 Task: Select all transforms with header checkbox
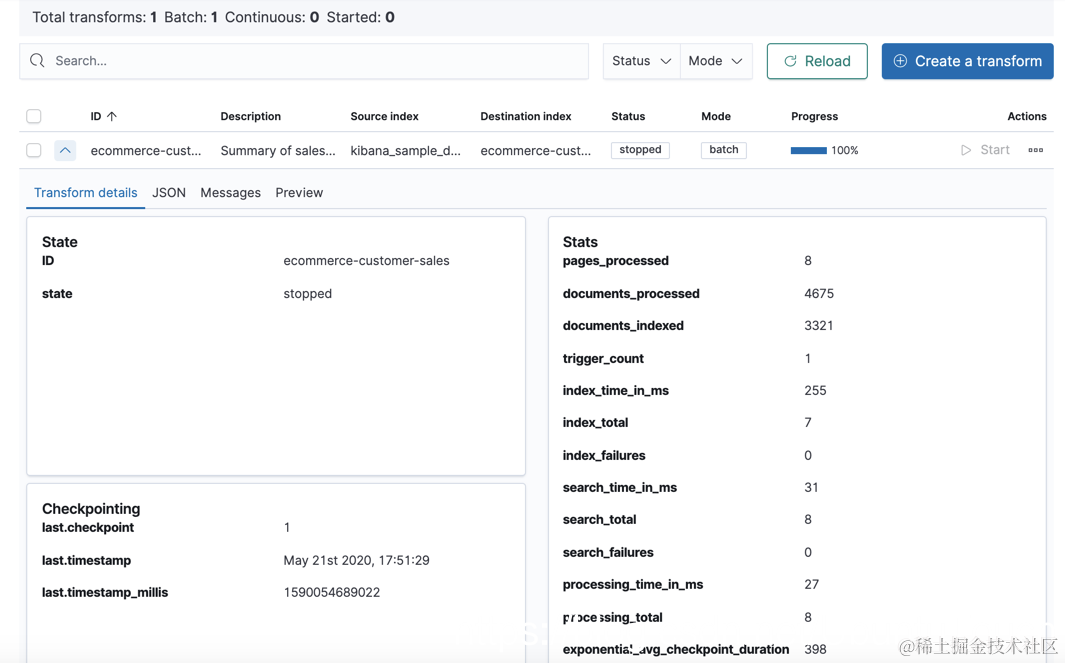34,116
